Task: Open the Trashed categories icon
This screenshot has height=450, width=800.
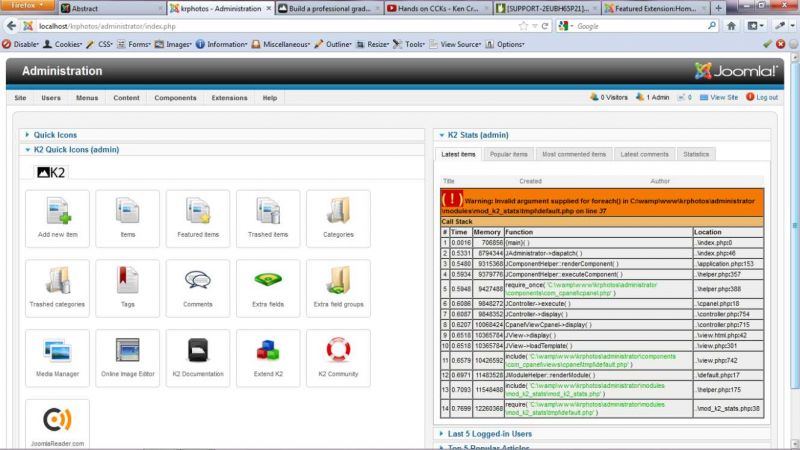Action: (57, 288)
